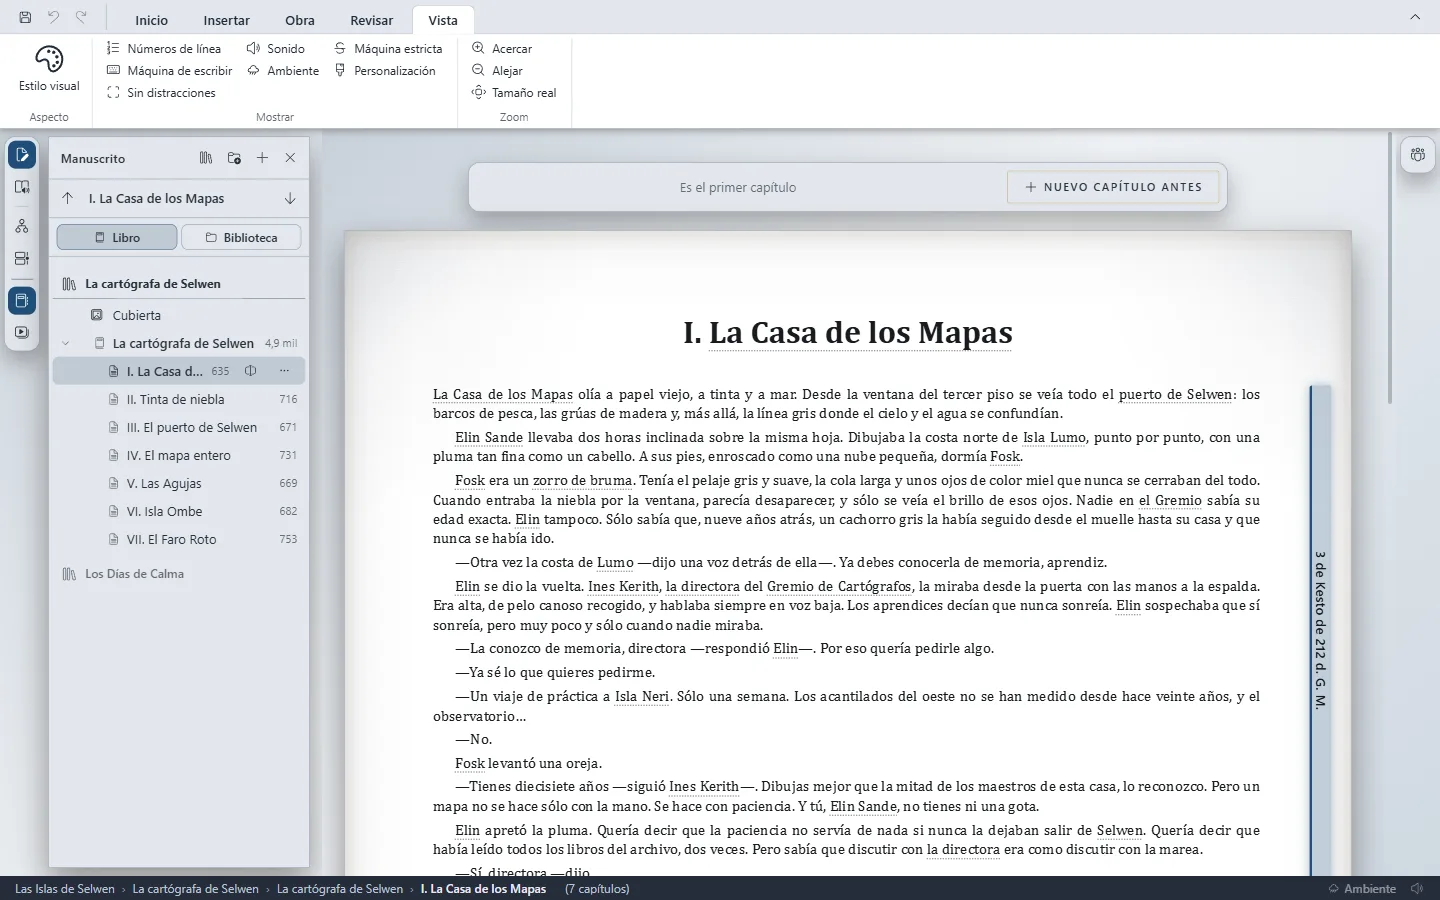Select the Libro view button
Screen dimensions: 1440x900
point(117,238)
